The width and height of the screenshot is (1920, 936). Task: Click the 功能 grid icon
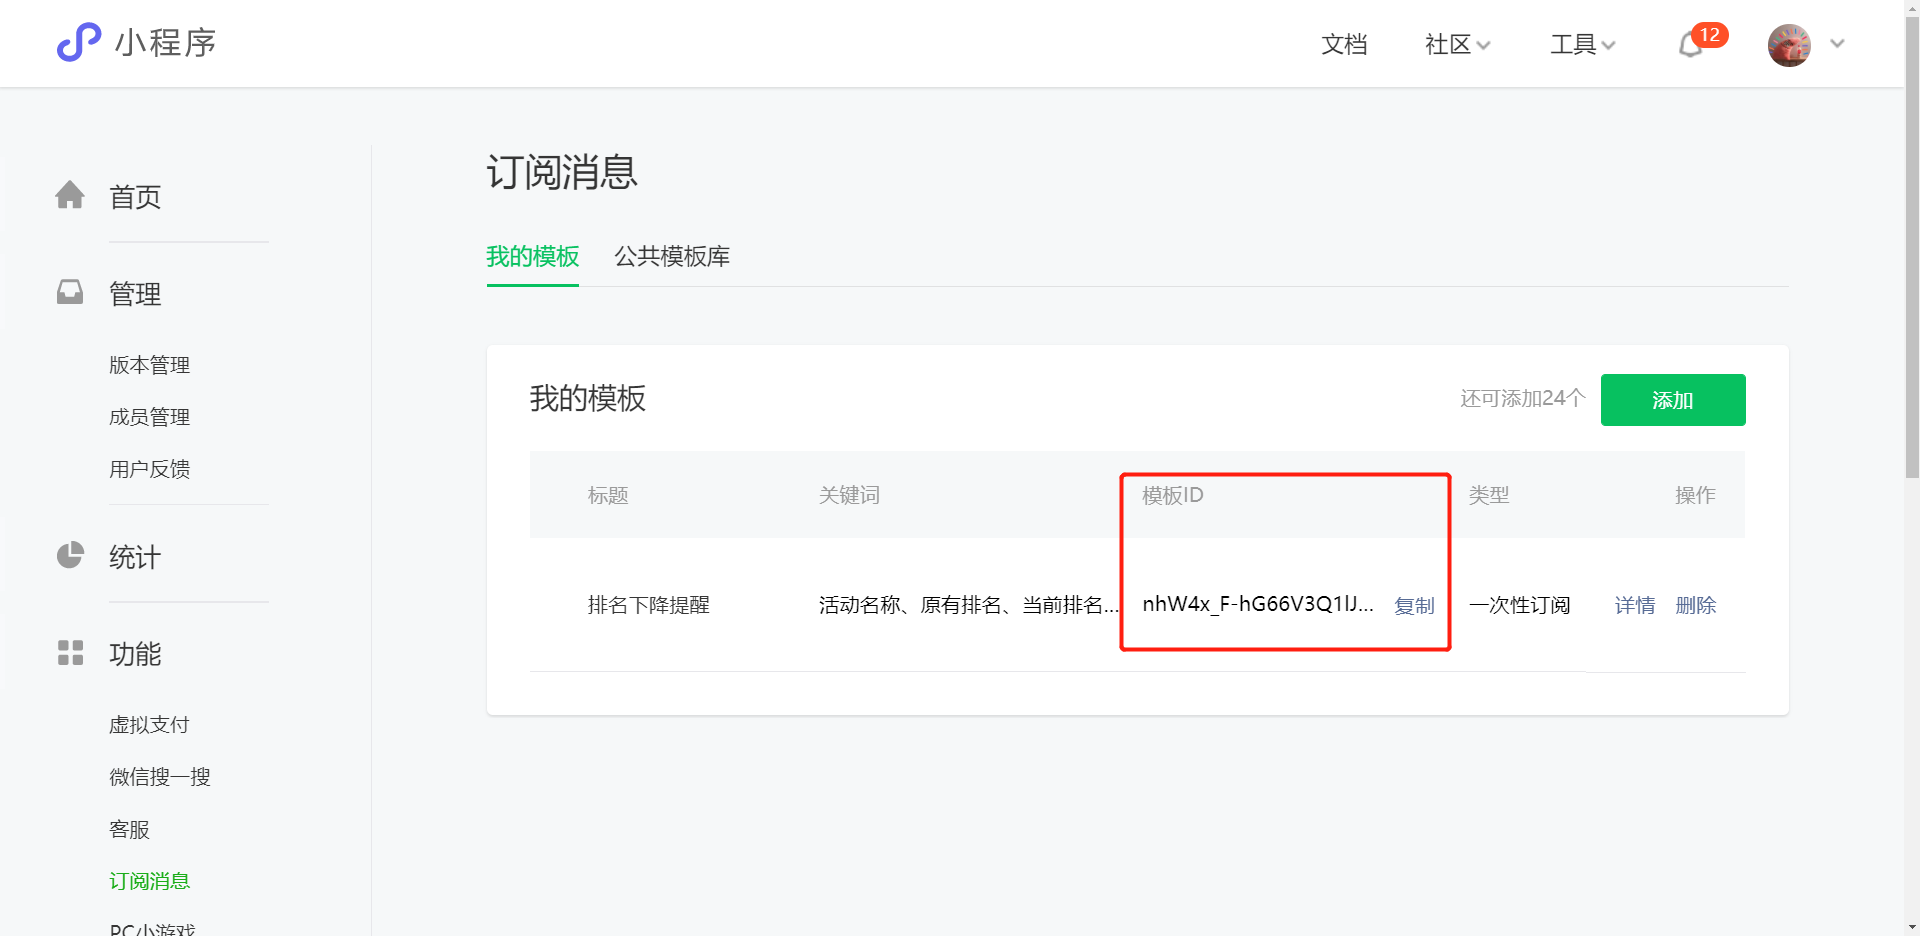point(70,653)
